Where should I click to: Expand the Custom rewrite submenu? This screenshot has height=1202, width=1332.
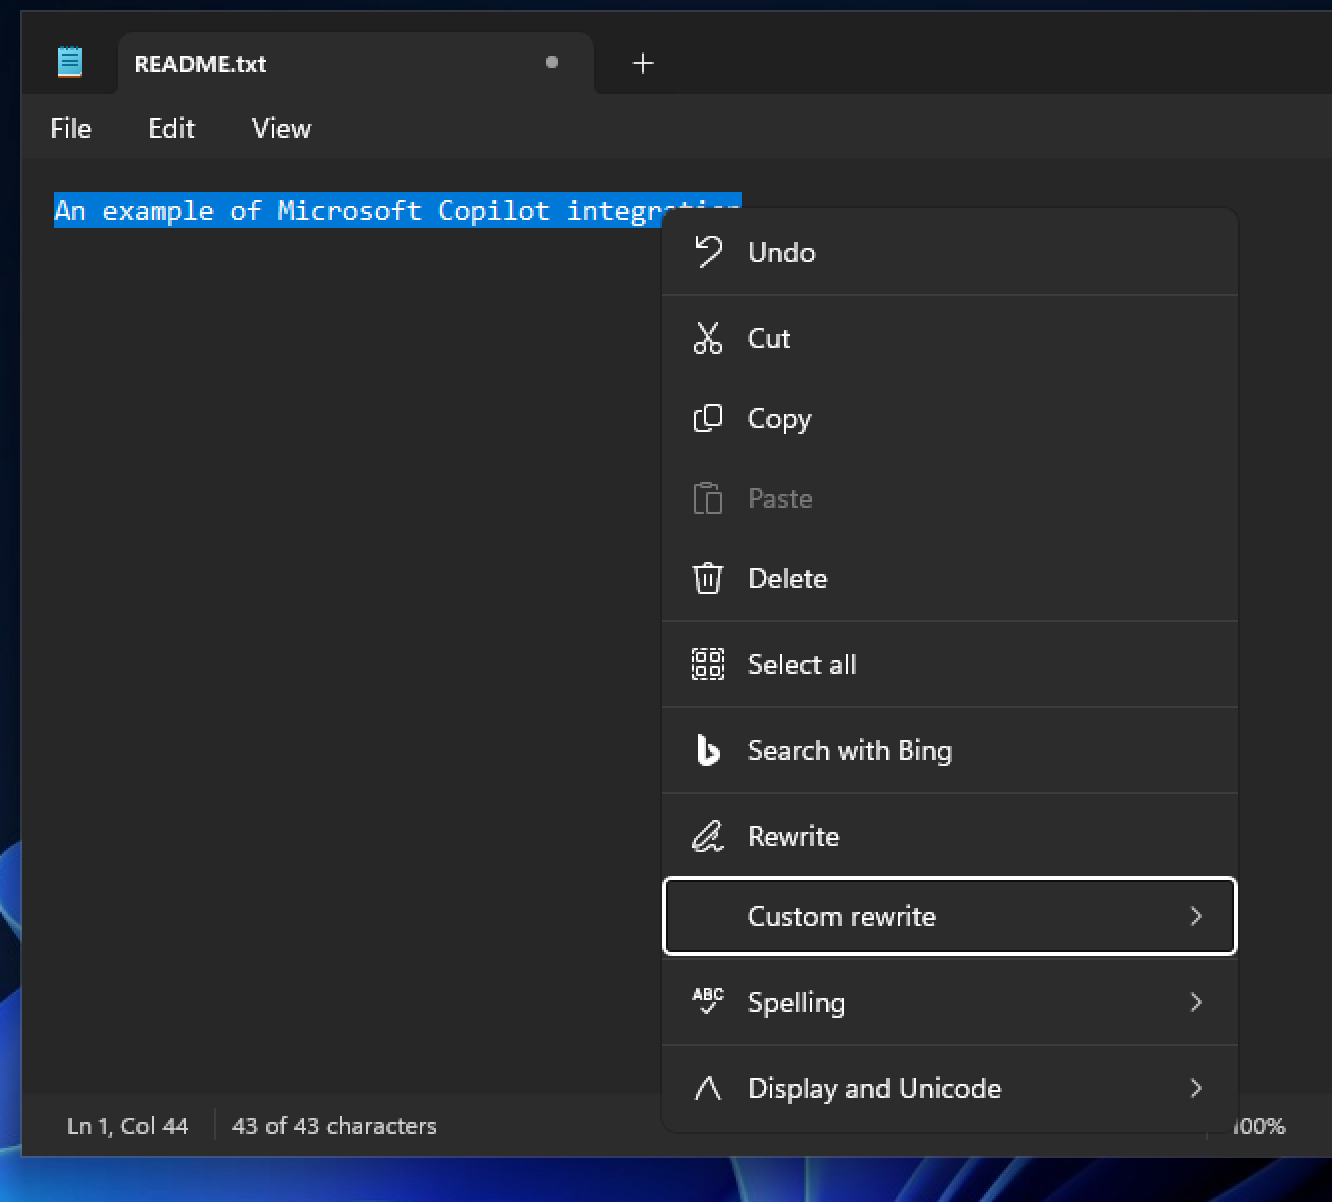[x=1196, y=916]
